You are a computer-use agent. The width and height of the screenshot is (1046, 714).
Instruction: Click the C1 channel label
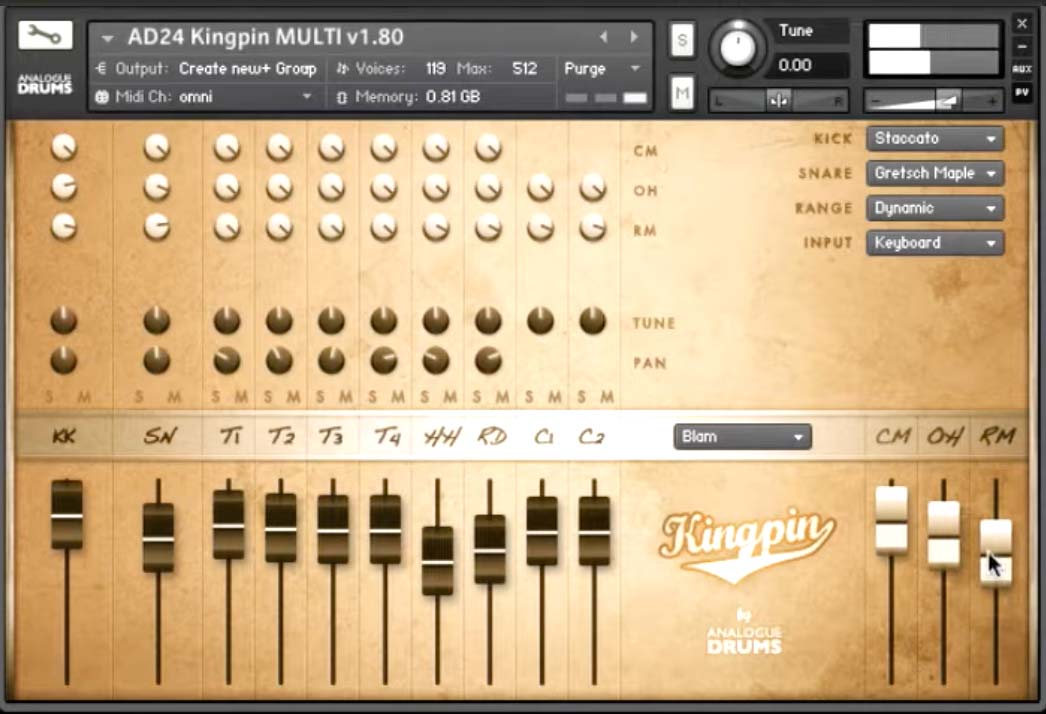pos(544,436)
